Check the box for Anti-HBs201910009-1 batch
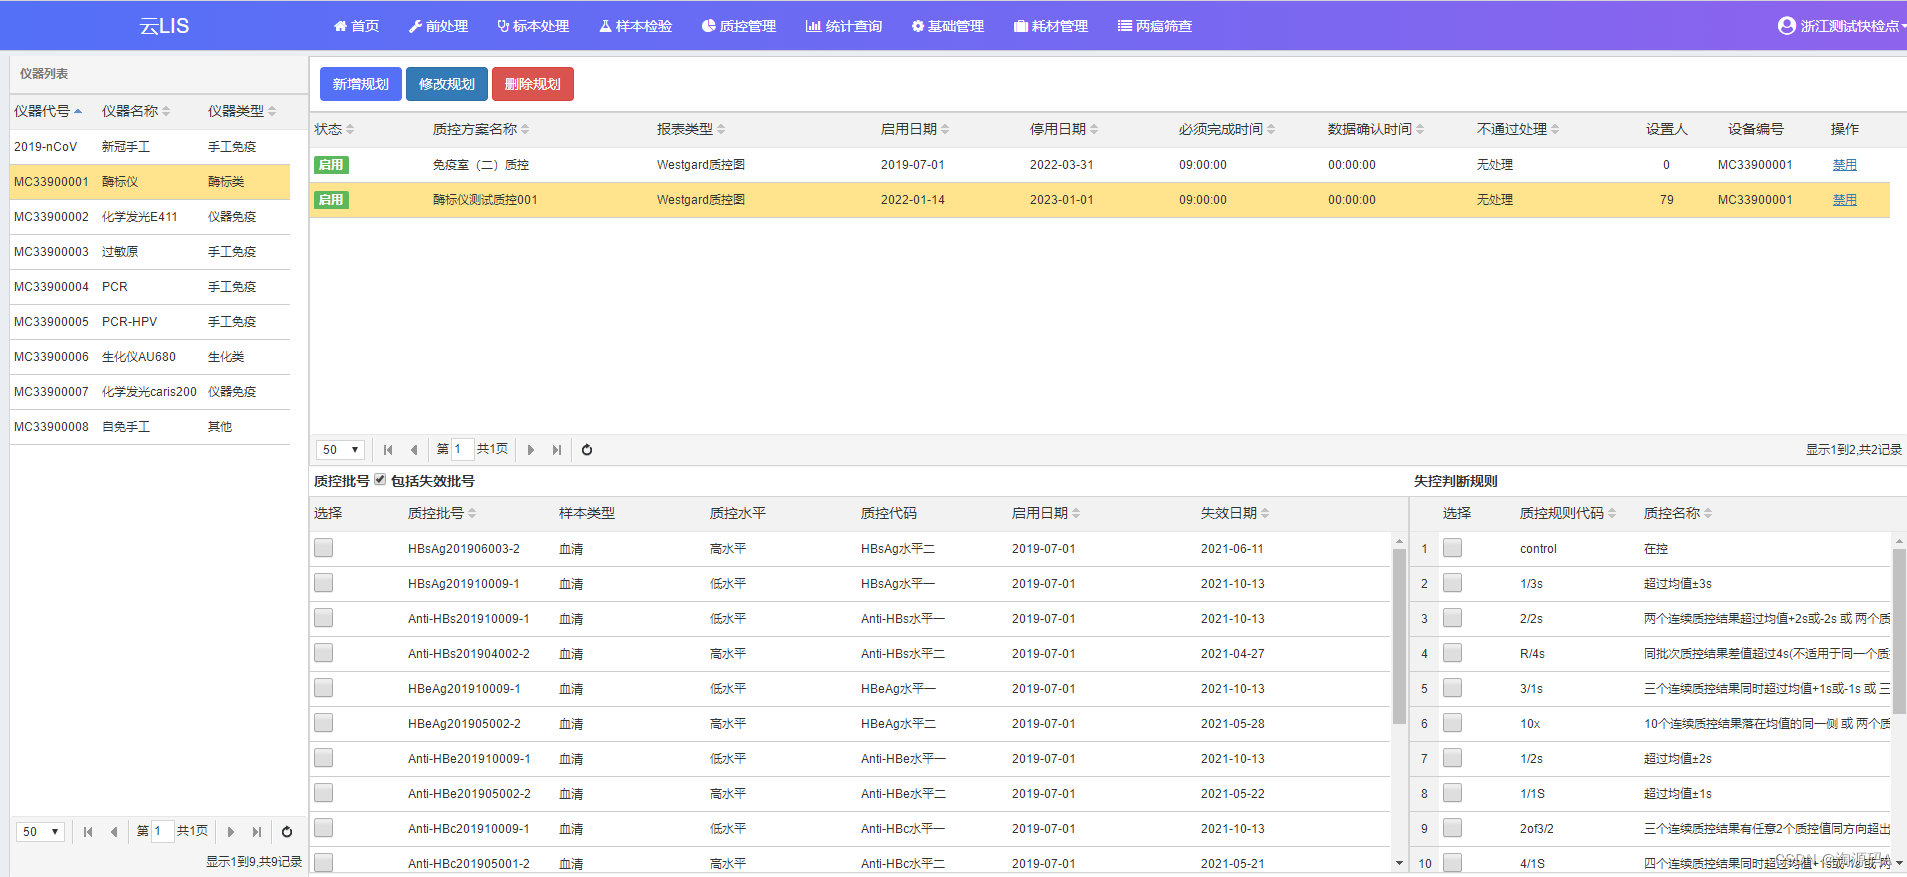 click(323, 618)
